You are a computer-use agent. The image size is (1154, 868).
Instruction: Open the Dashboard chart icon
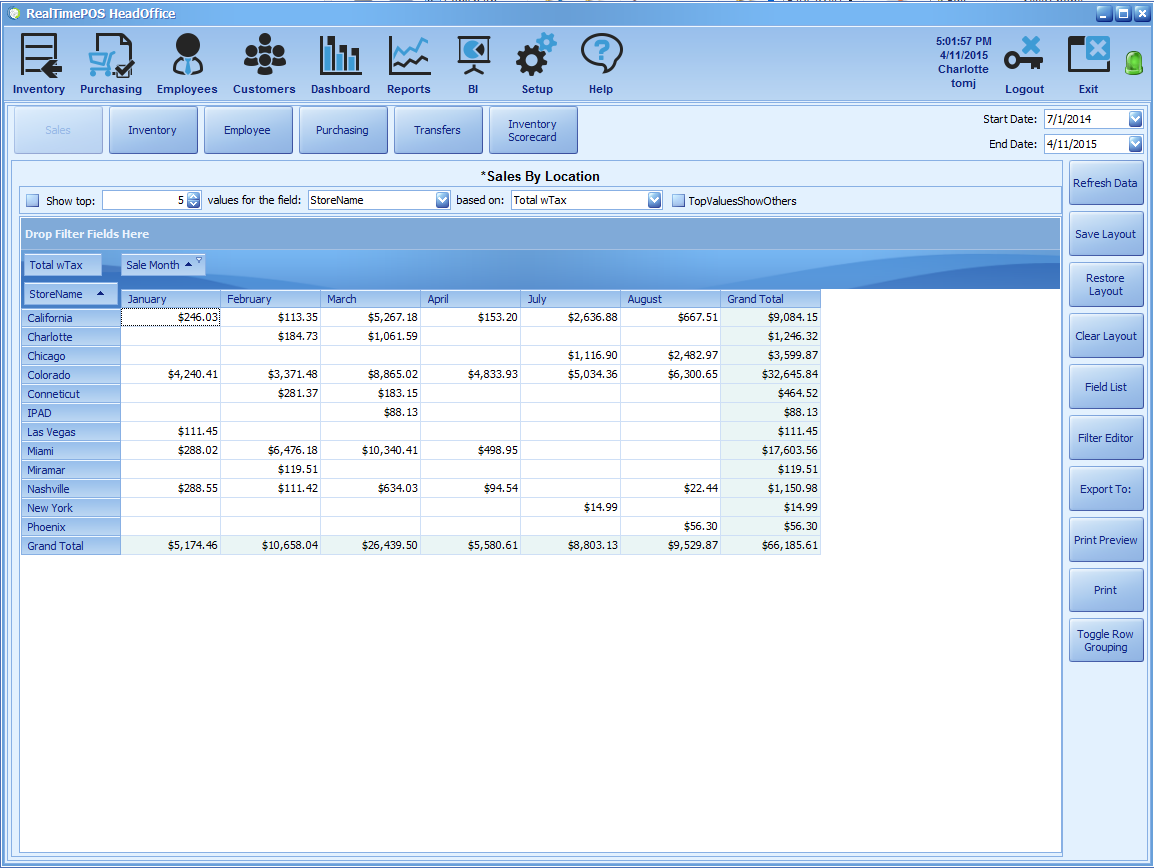(340, 57)
